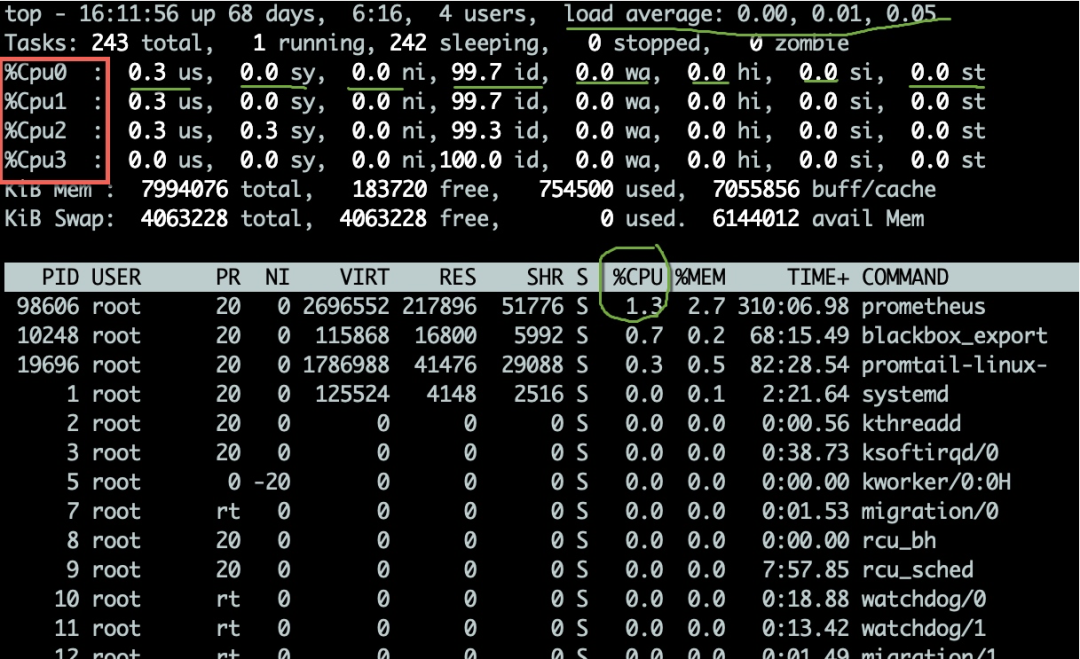Screen dimensions: 1080x659
Task: Click the KiB Swap label
Action: coord(59,219)
